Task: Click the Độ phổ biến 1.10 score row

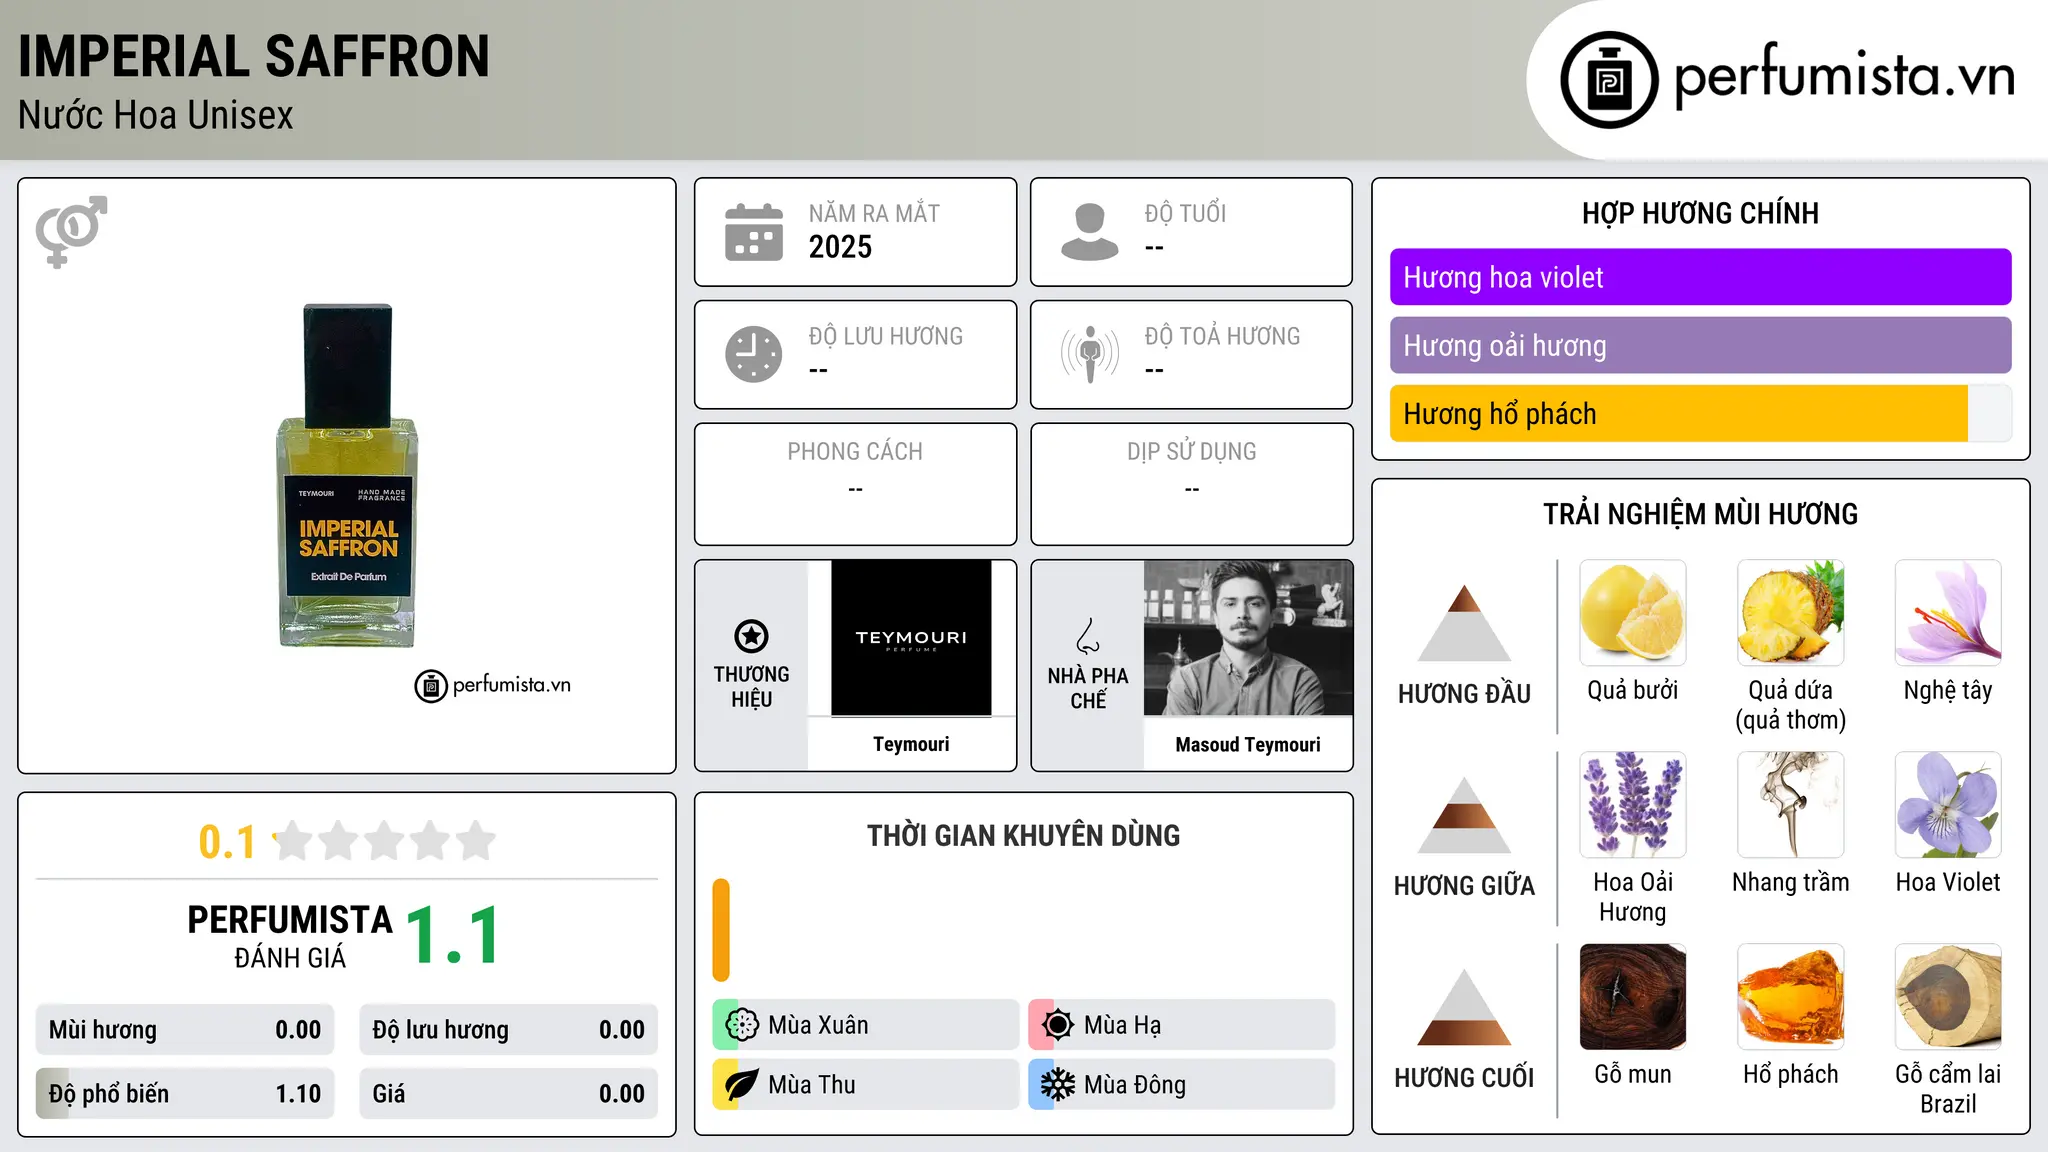Action: point(185,1094)
